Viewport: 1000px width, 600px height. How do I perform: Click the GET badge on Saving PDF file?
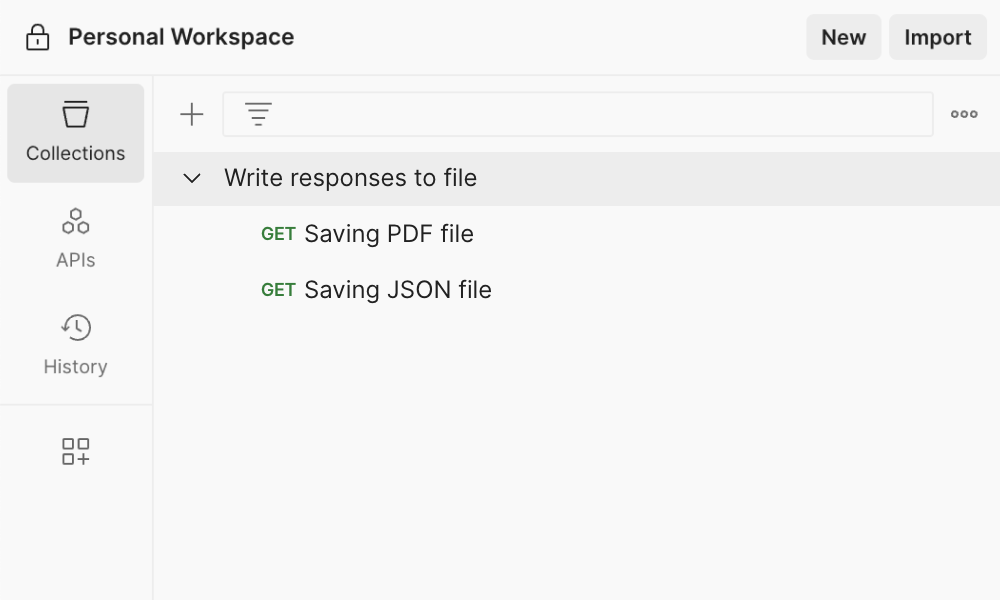(278, 233)
